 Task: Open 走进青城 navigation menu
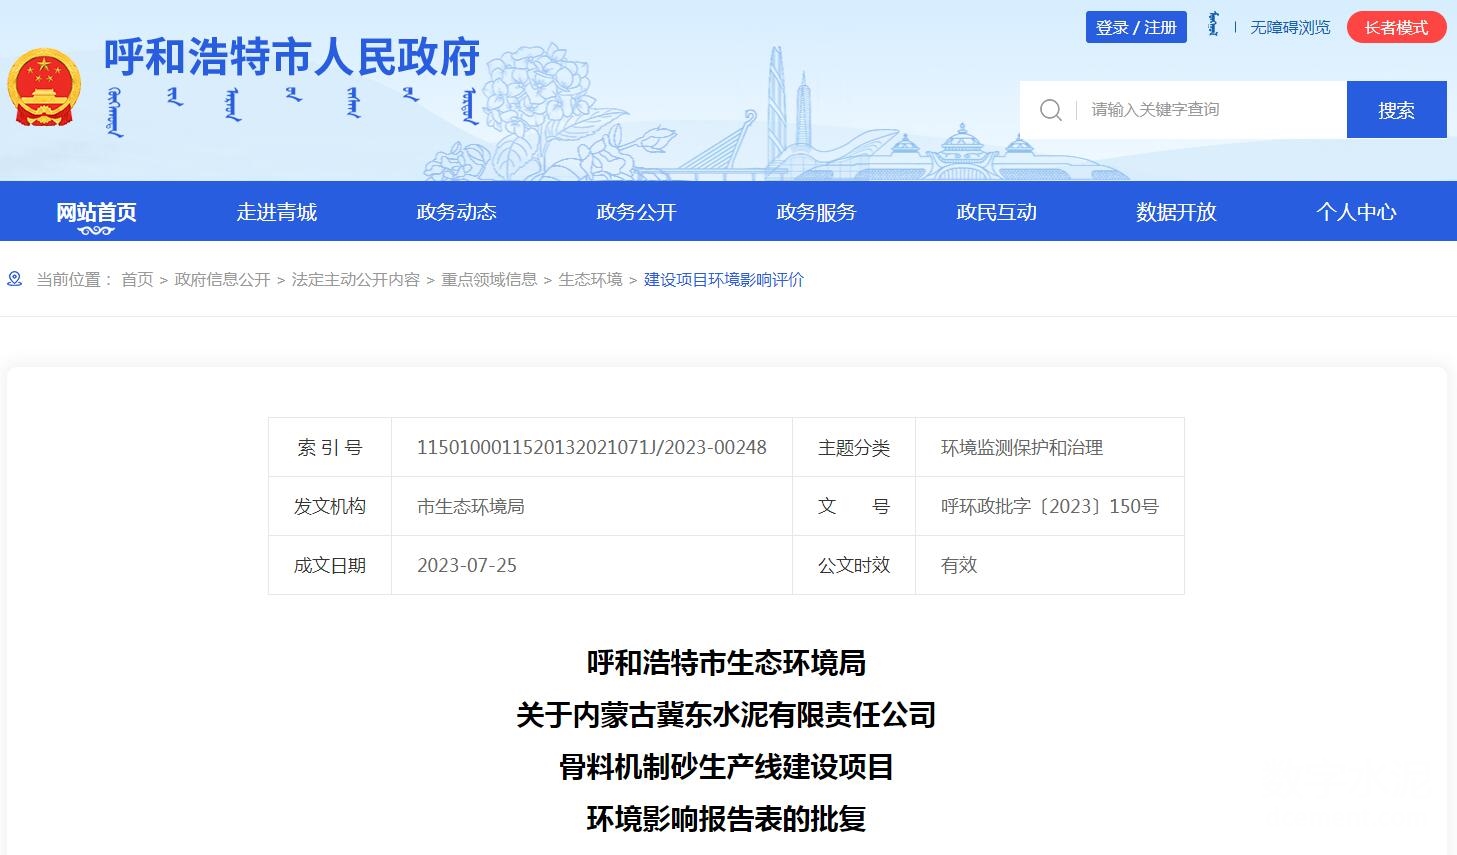276,212
